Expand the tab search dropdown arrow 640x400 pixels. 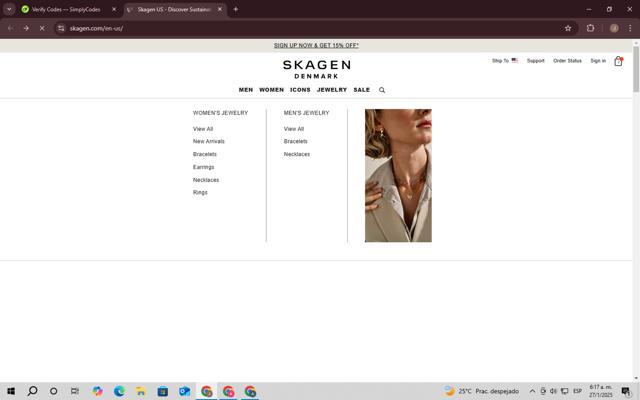click(x=9, y=9)
